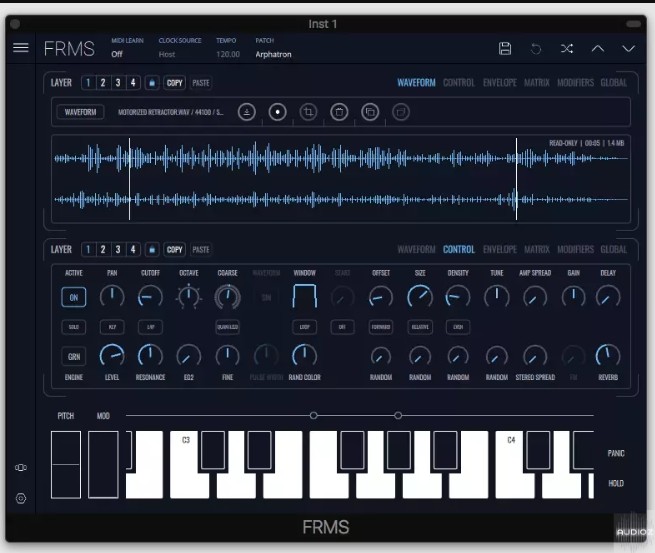Toggle the disabled Waveform ON switch
This screenshot has width=655, height=553.
[x=266, y=297]
